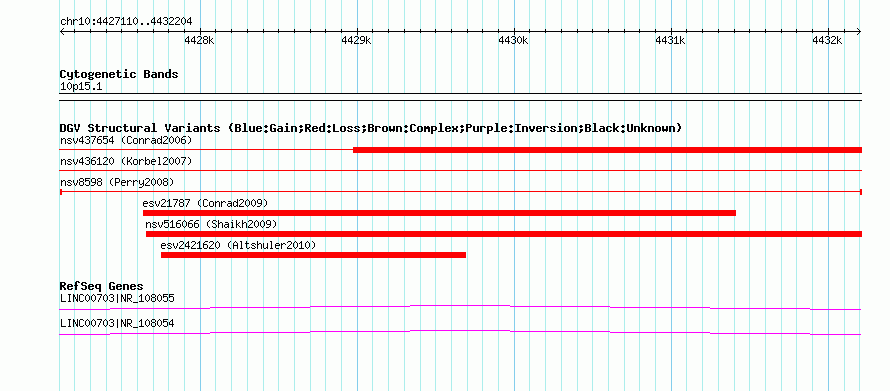Open variant label esv2421620 (Altshuler2010)
890x391 pixels.
tap(238, 246)
